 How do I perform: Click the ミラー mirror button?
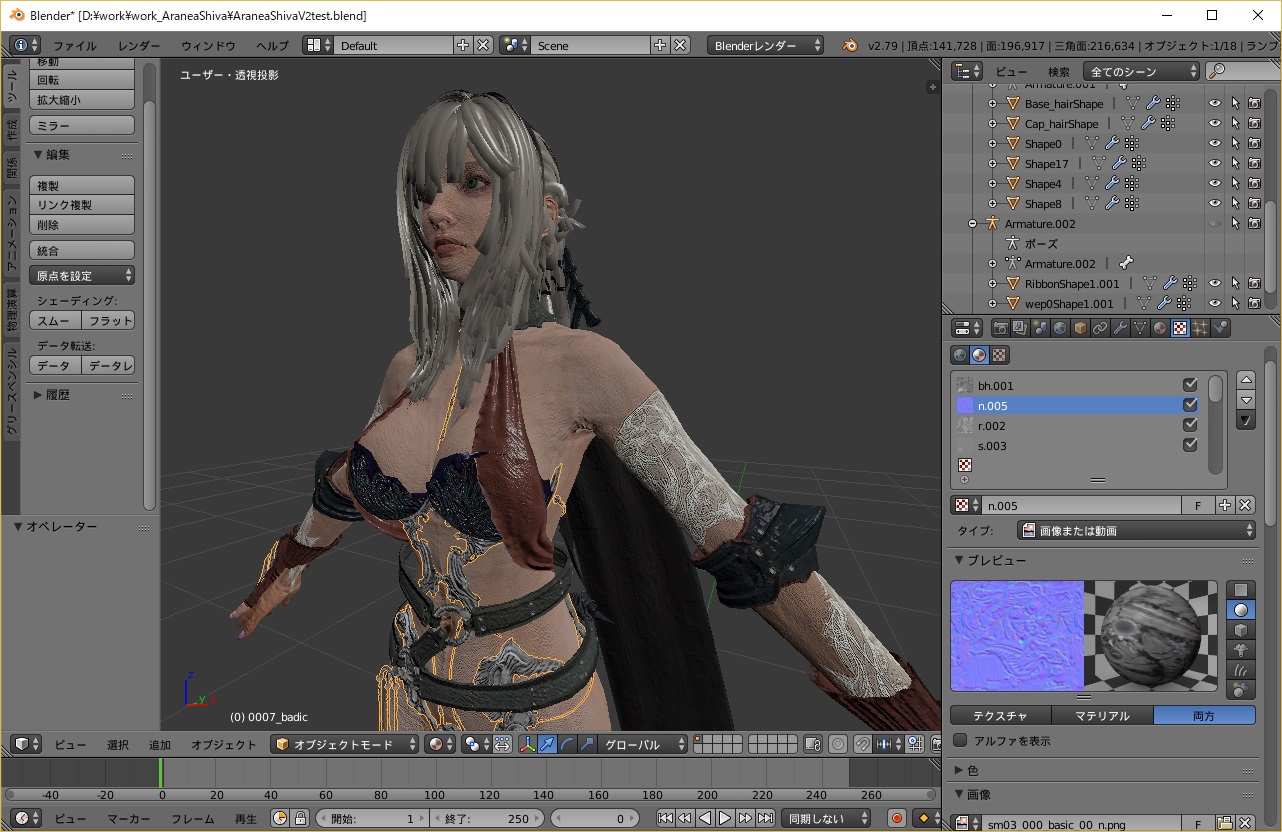click(82, 125)
